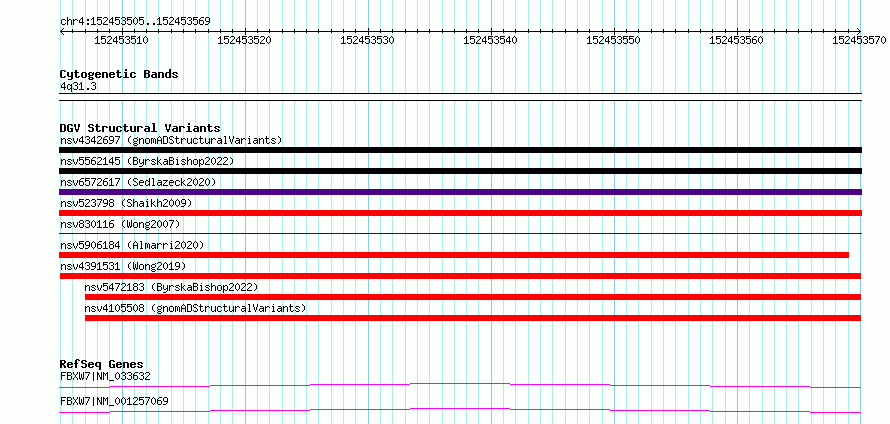Click ruler position label 152453540
Viewport: 890px width, 424px height.
pyautogui.click(x=490, y=40)
